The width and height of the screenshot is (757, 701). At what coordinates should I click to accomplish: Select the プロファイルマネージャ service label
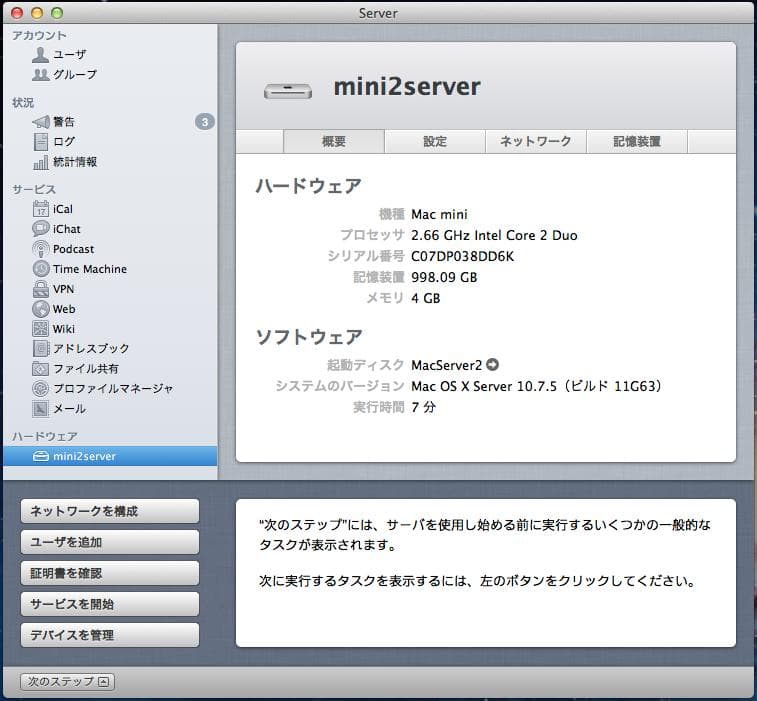click(x=113, y=389)
